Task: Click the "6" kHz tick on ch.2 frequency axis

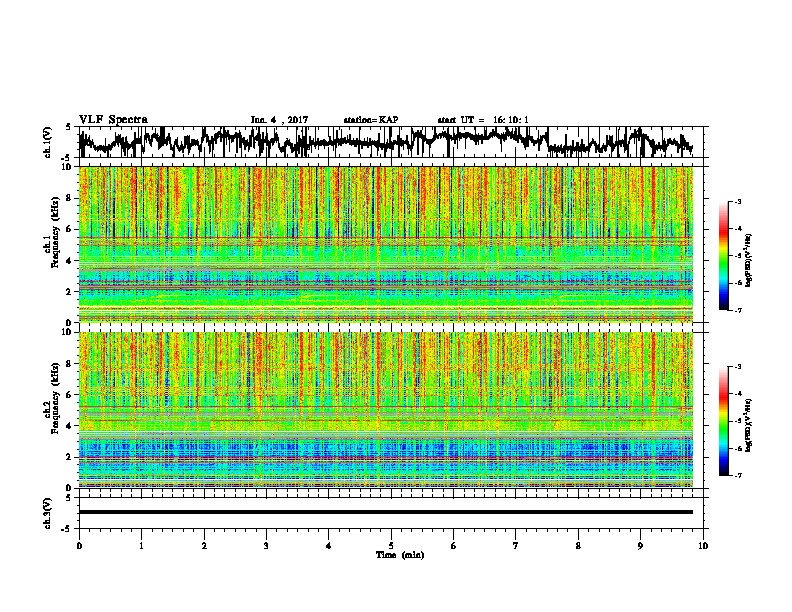Action: [70, 394]
